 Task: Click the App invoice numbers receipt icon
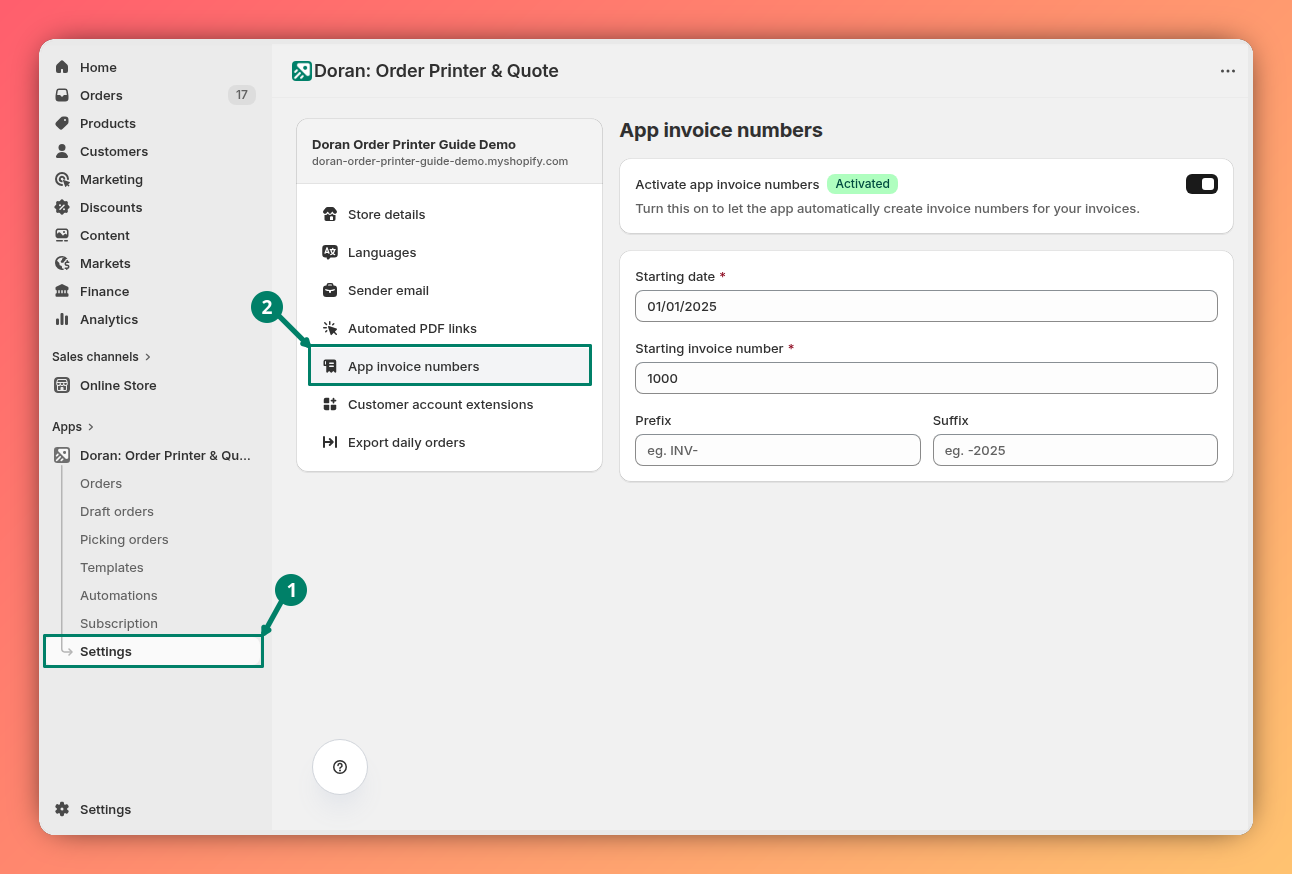coord(330,366)
